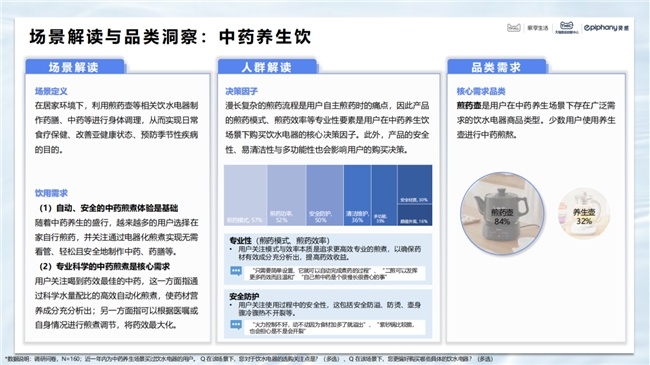Click the 养生壶 32% circular product image

[x=584, y=213]
